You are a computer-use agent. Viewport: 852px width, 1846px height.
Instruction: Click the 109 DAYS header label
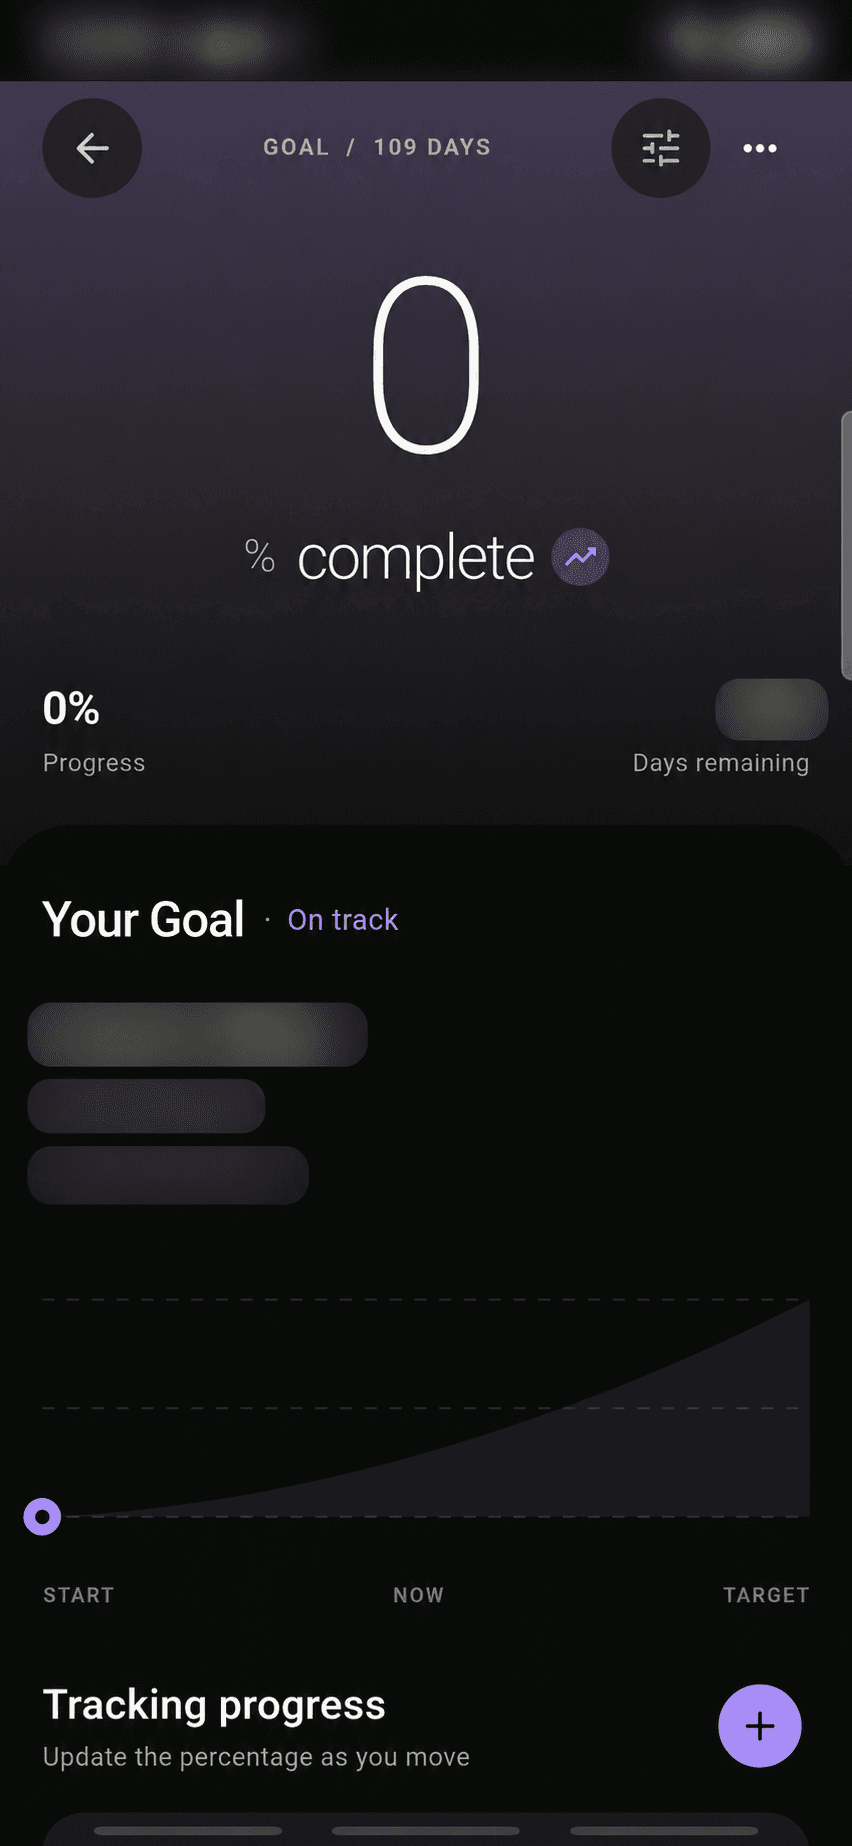pyautogui.click(x=432, y=147)
